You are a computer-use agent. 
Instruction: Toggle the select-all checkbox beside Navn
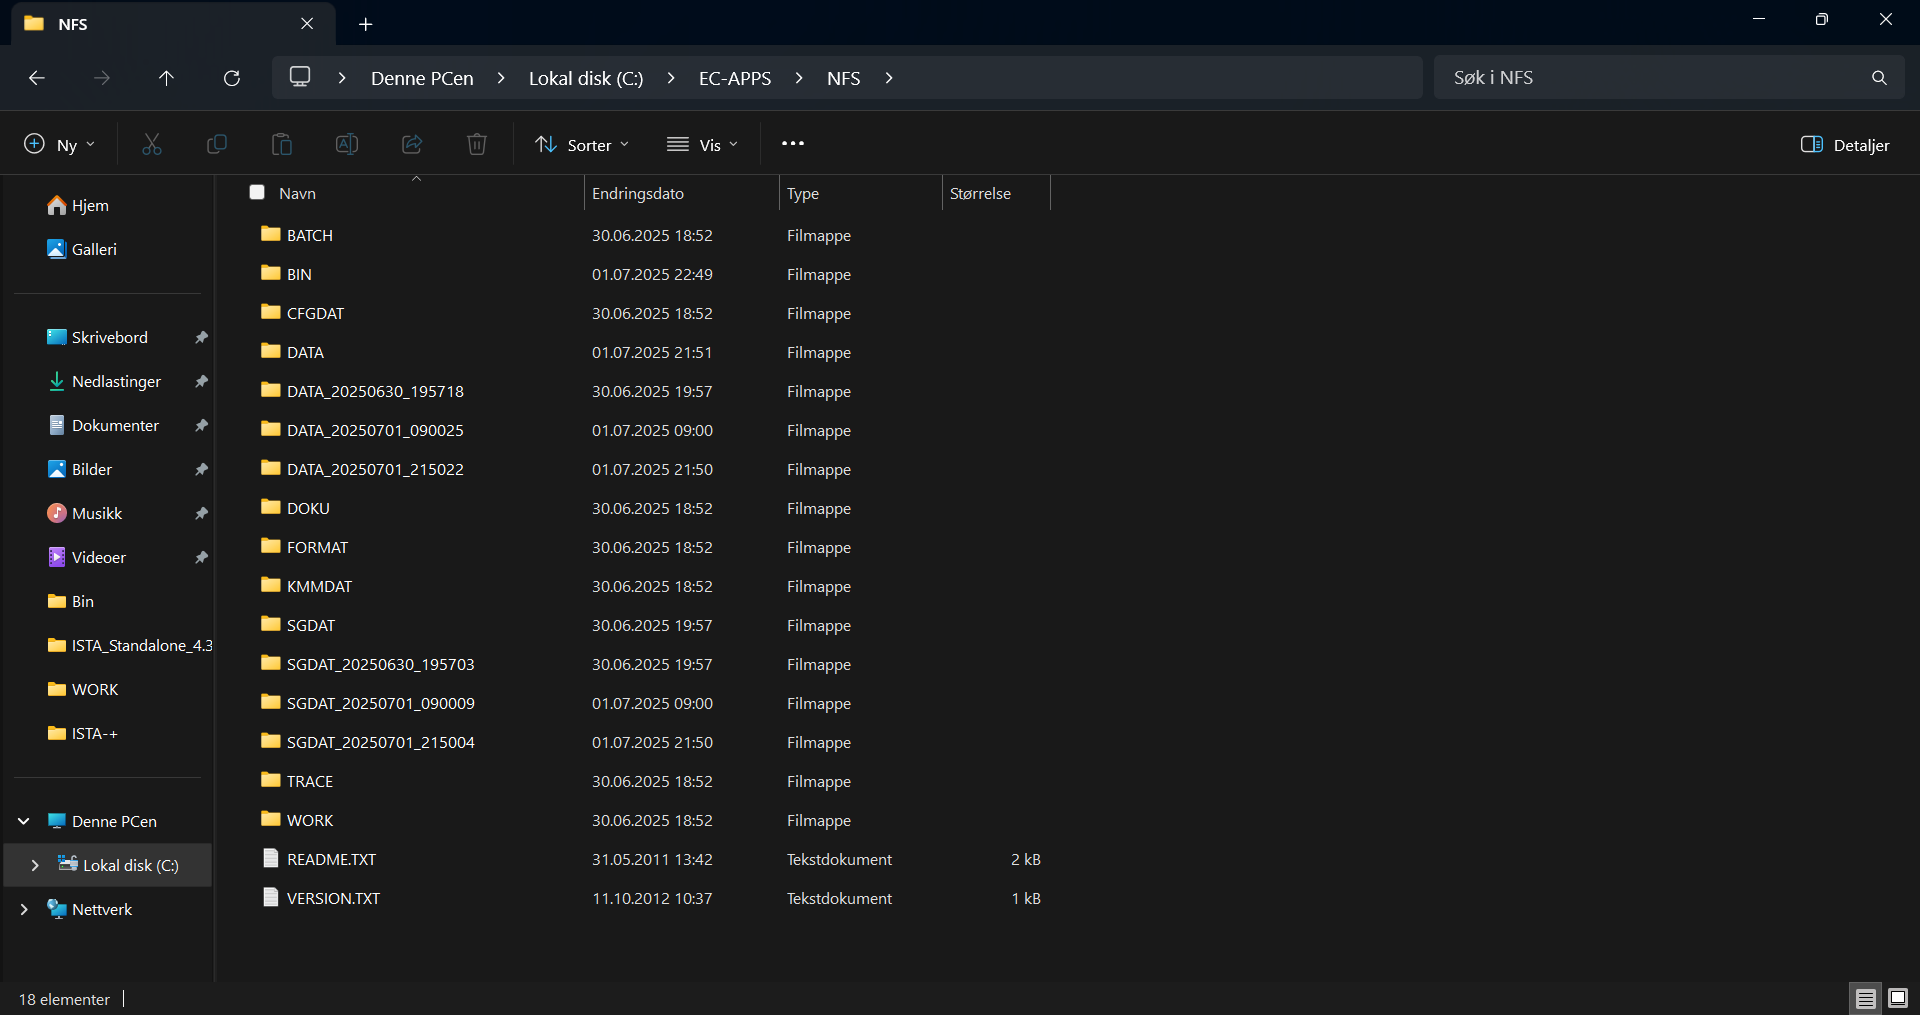[x=257, y=192]
